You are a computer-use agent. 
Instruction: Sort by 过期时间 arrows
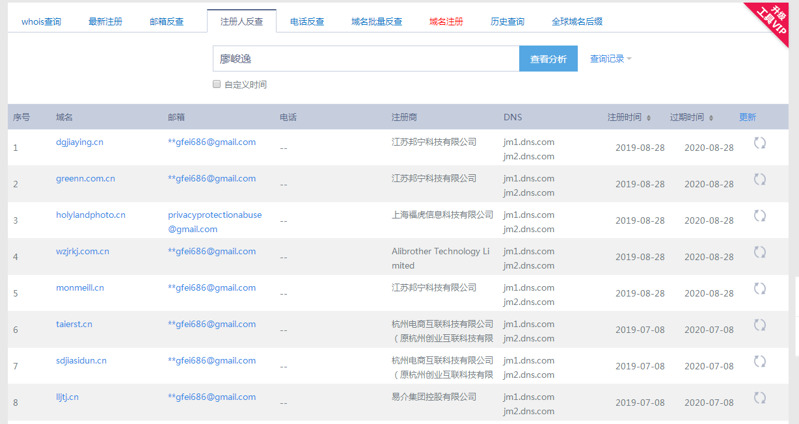tap(711, 118)
